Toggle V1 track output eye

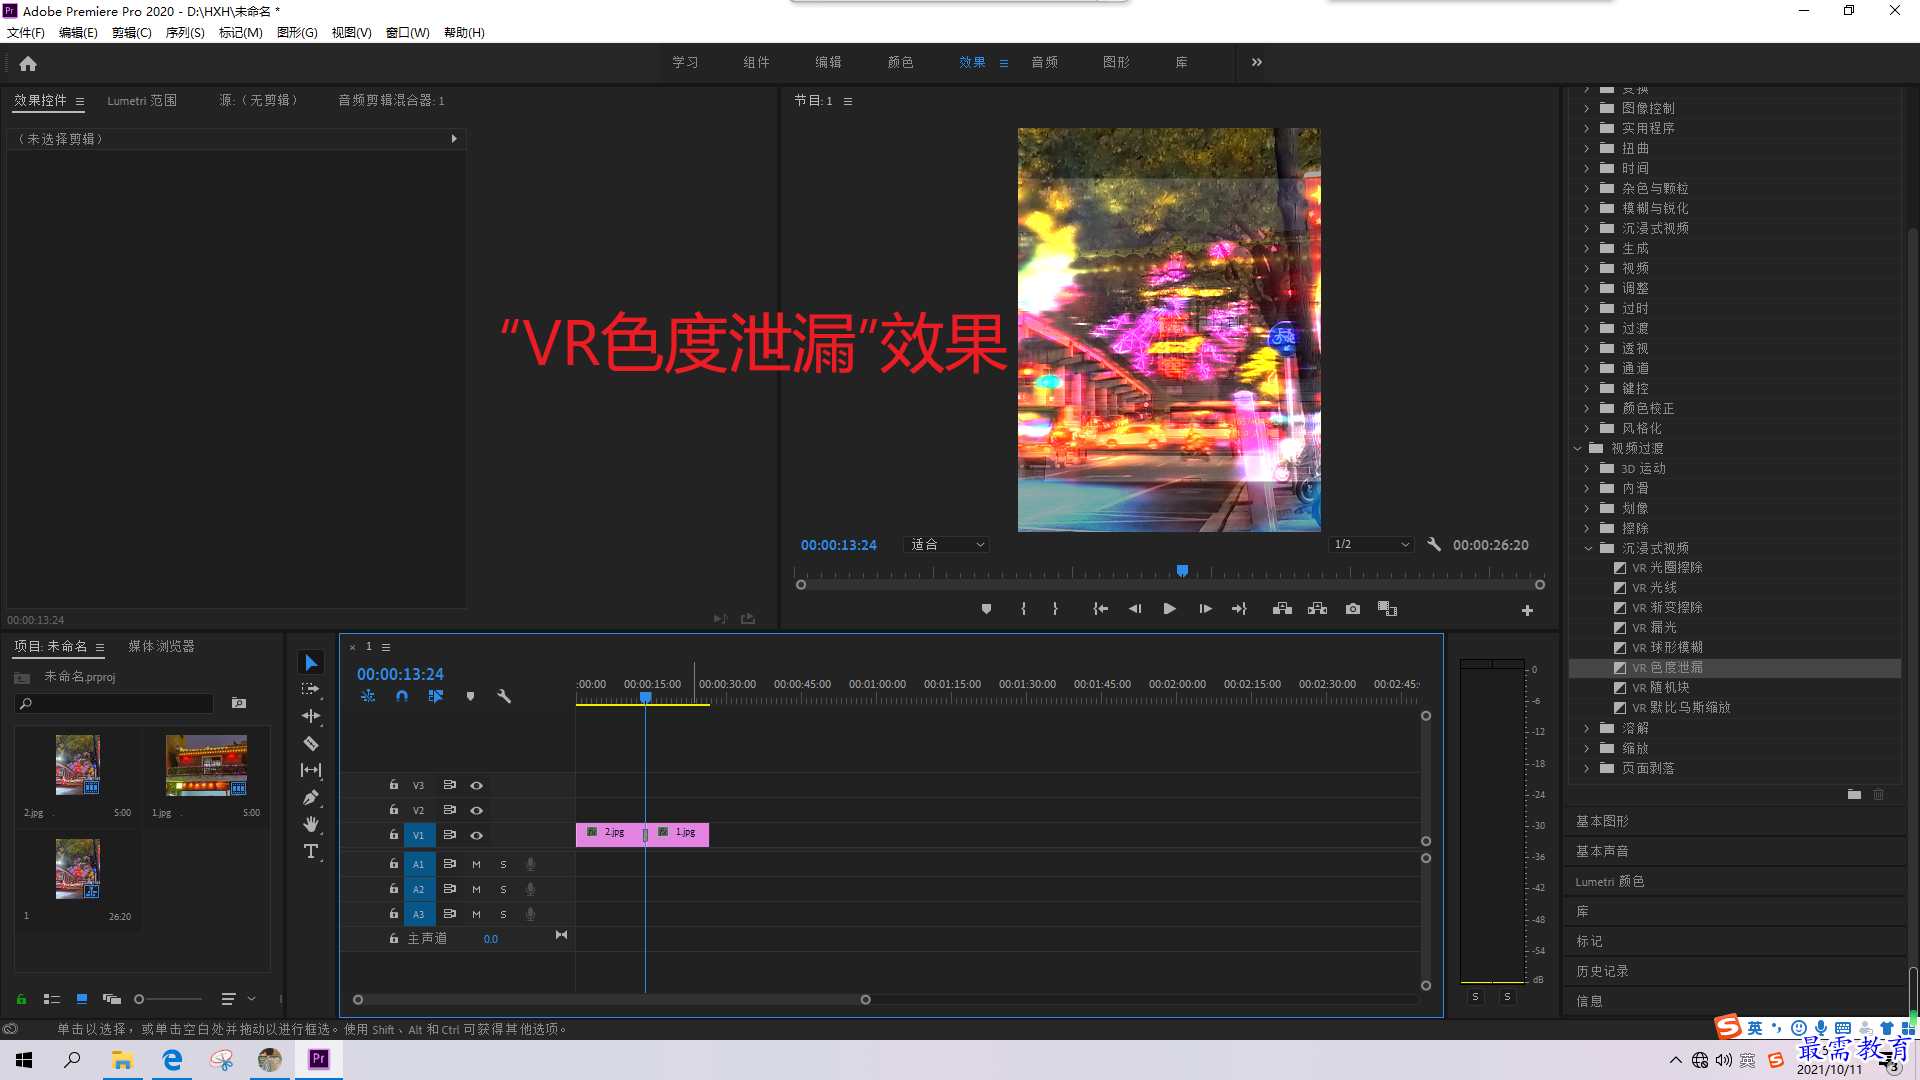click(x=477, y=836)
